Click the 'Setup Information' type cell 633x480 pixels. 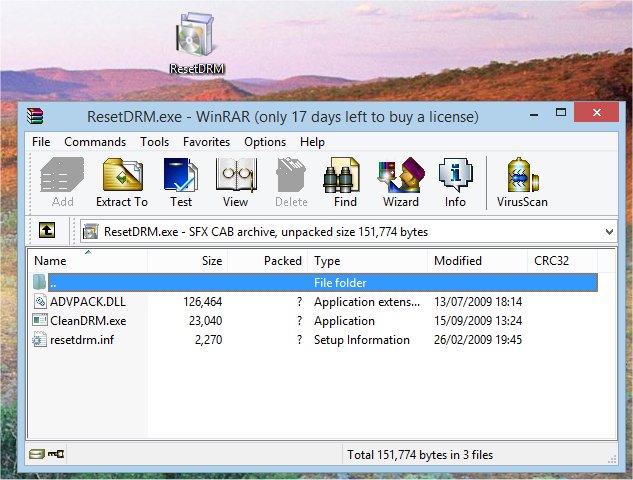362,340
